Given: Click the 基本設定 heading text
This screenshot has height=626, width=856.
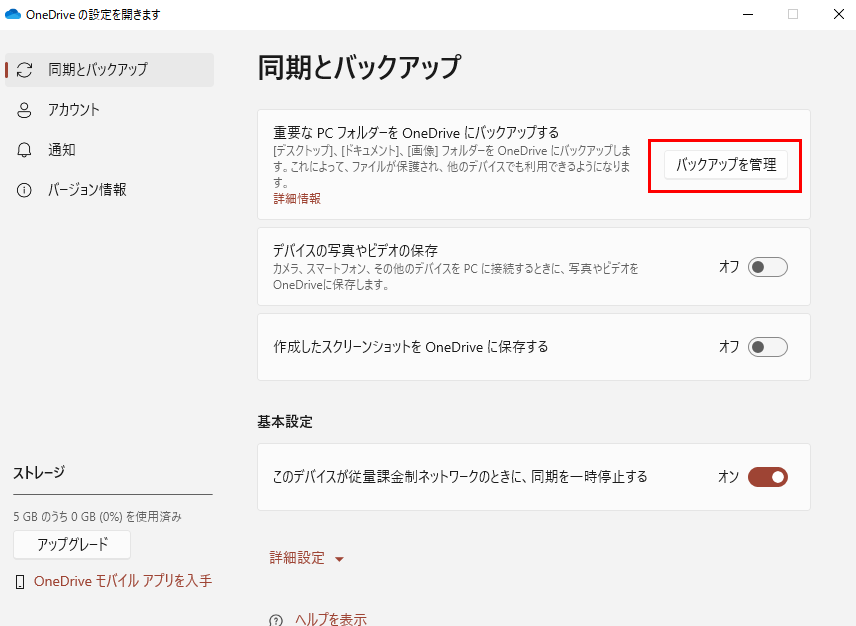Looking at the screenshot, I should coord(285,422).
